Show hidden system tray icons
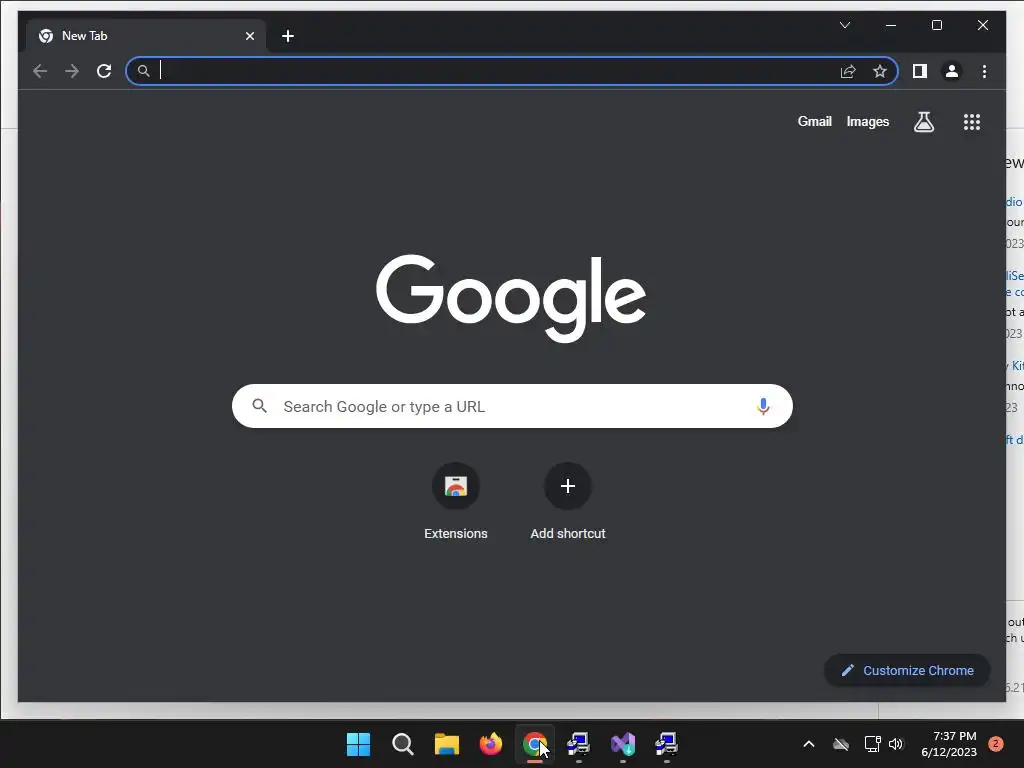The width and height of the screenshot is (1024, 768). (808, 744)
